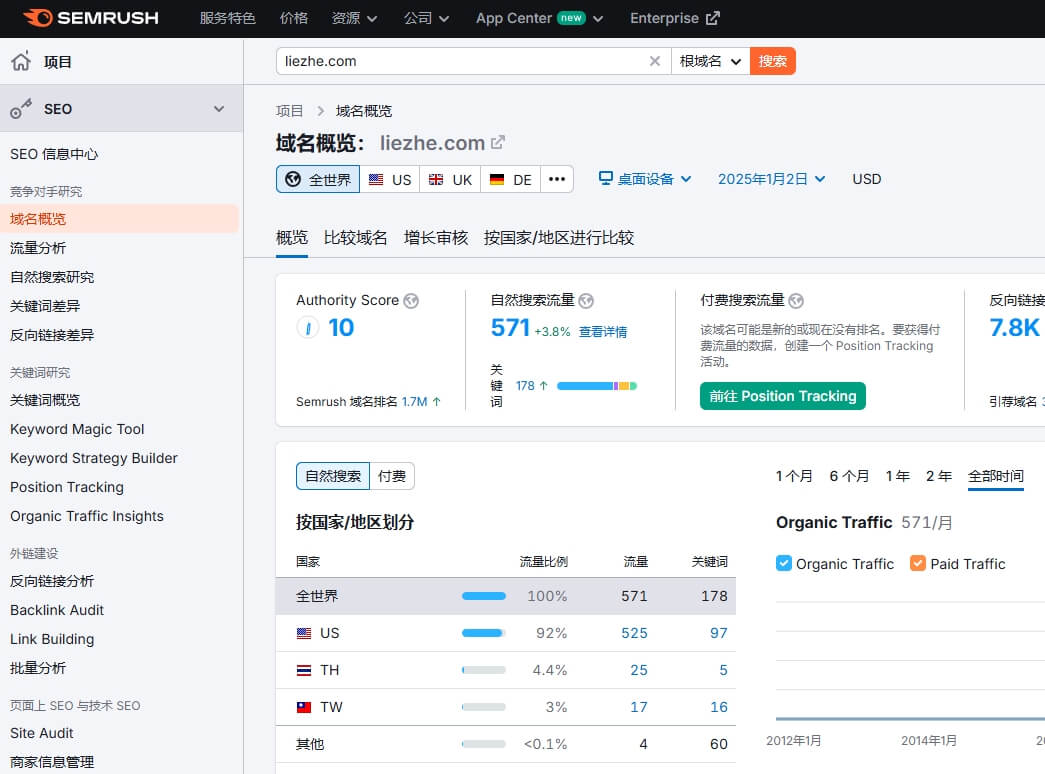Click the domain rank up arrow
Image resolution: width=1045 pixels, height=774 pixels.
tap(437, 401)
